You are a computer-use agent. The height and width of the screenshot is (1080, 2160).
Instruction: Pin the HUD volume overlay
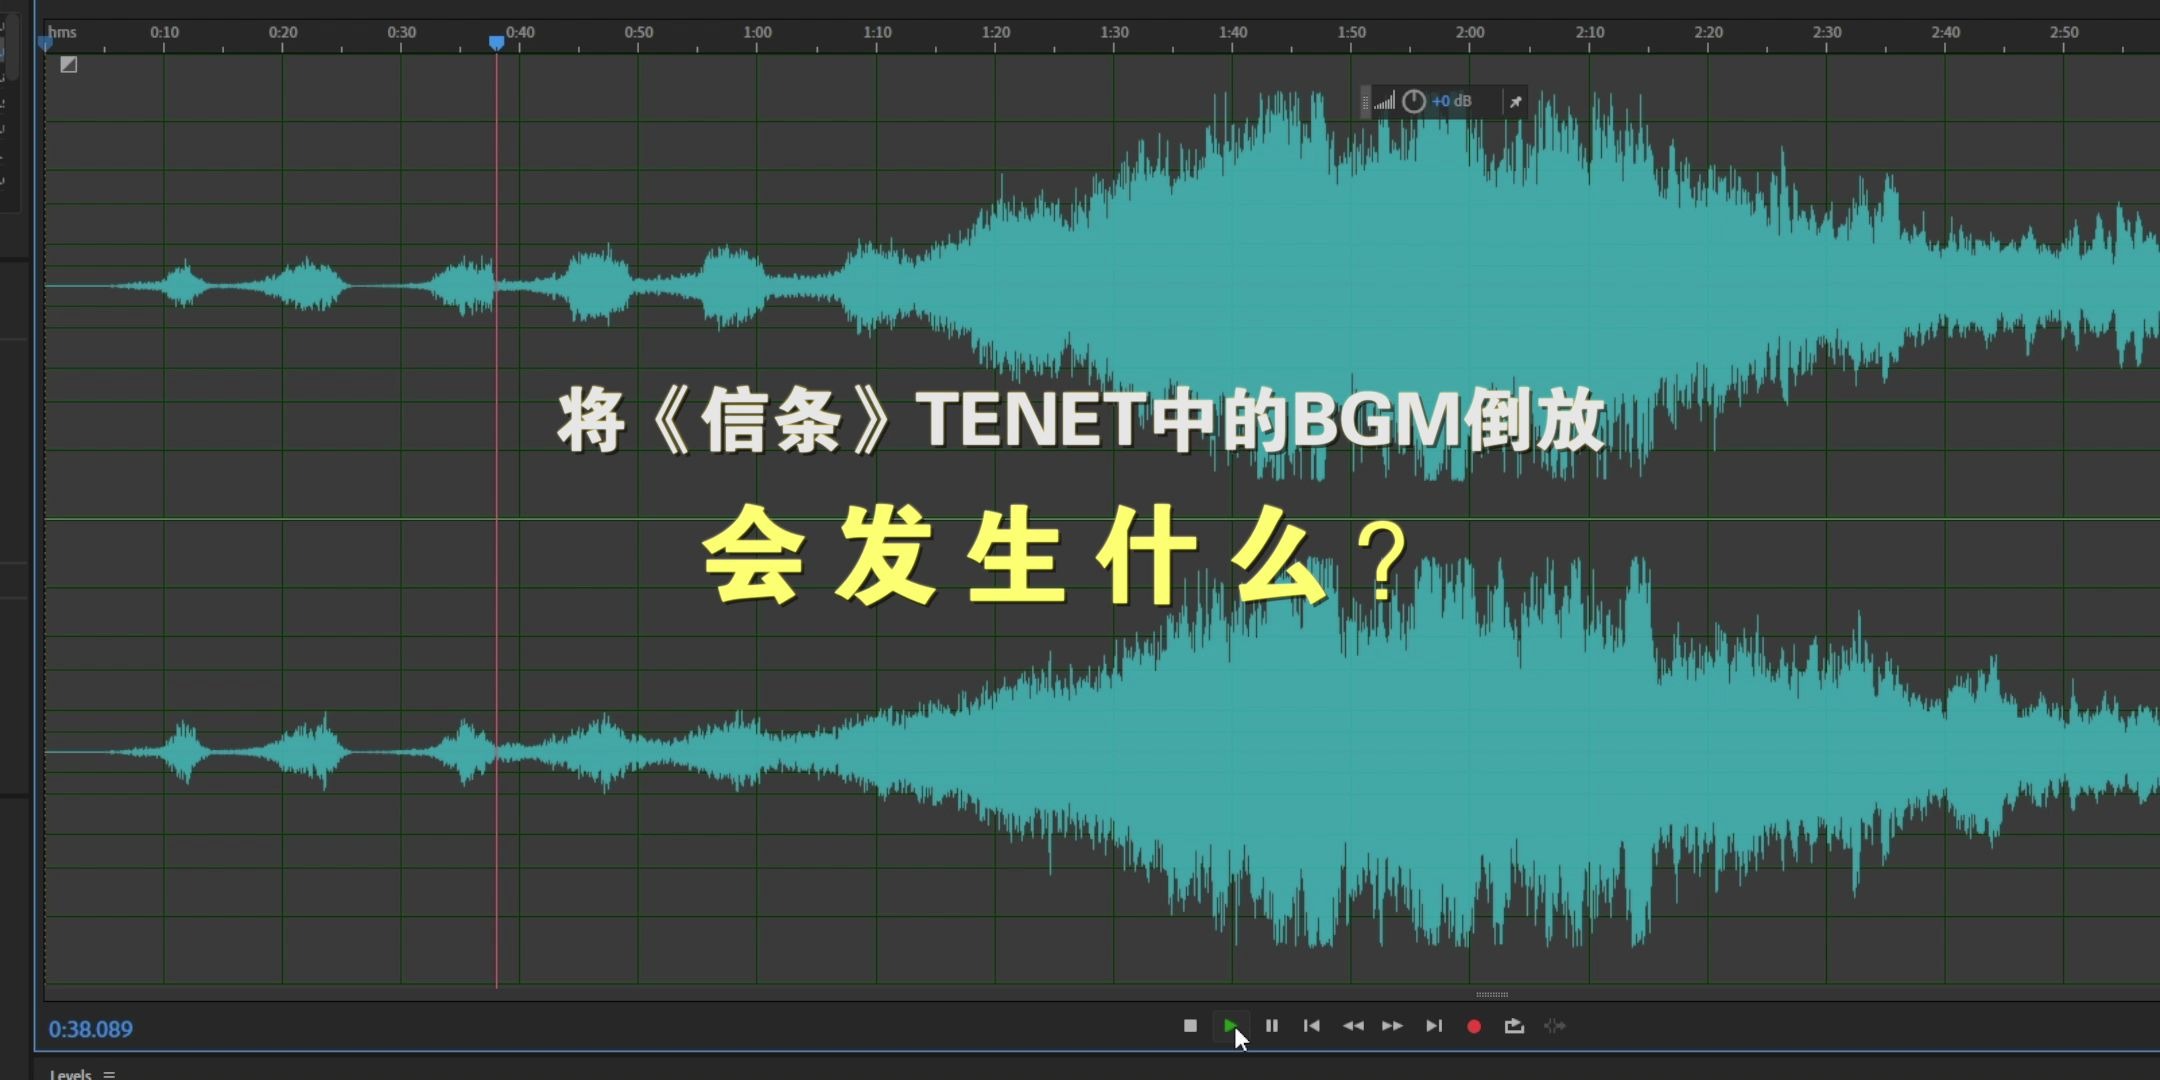(1516, 101)
